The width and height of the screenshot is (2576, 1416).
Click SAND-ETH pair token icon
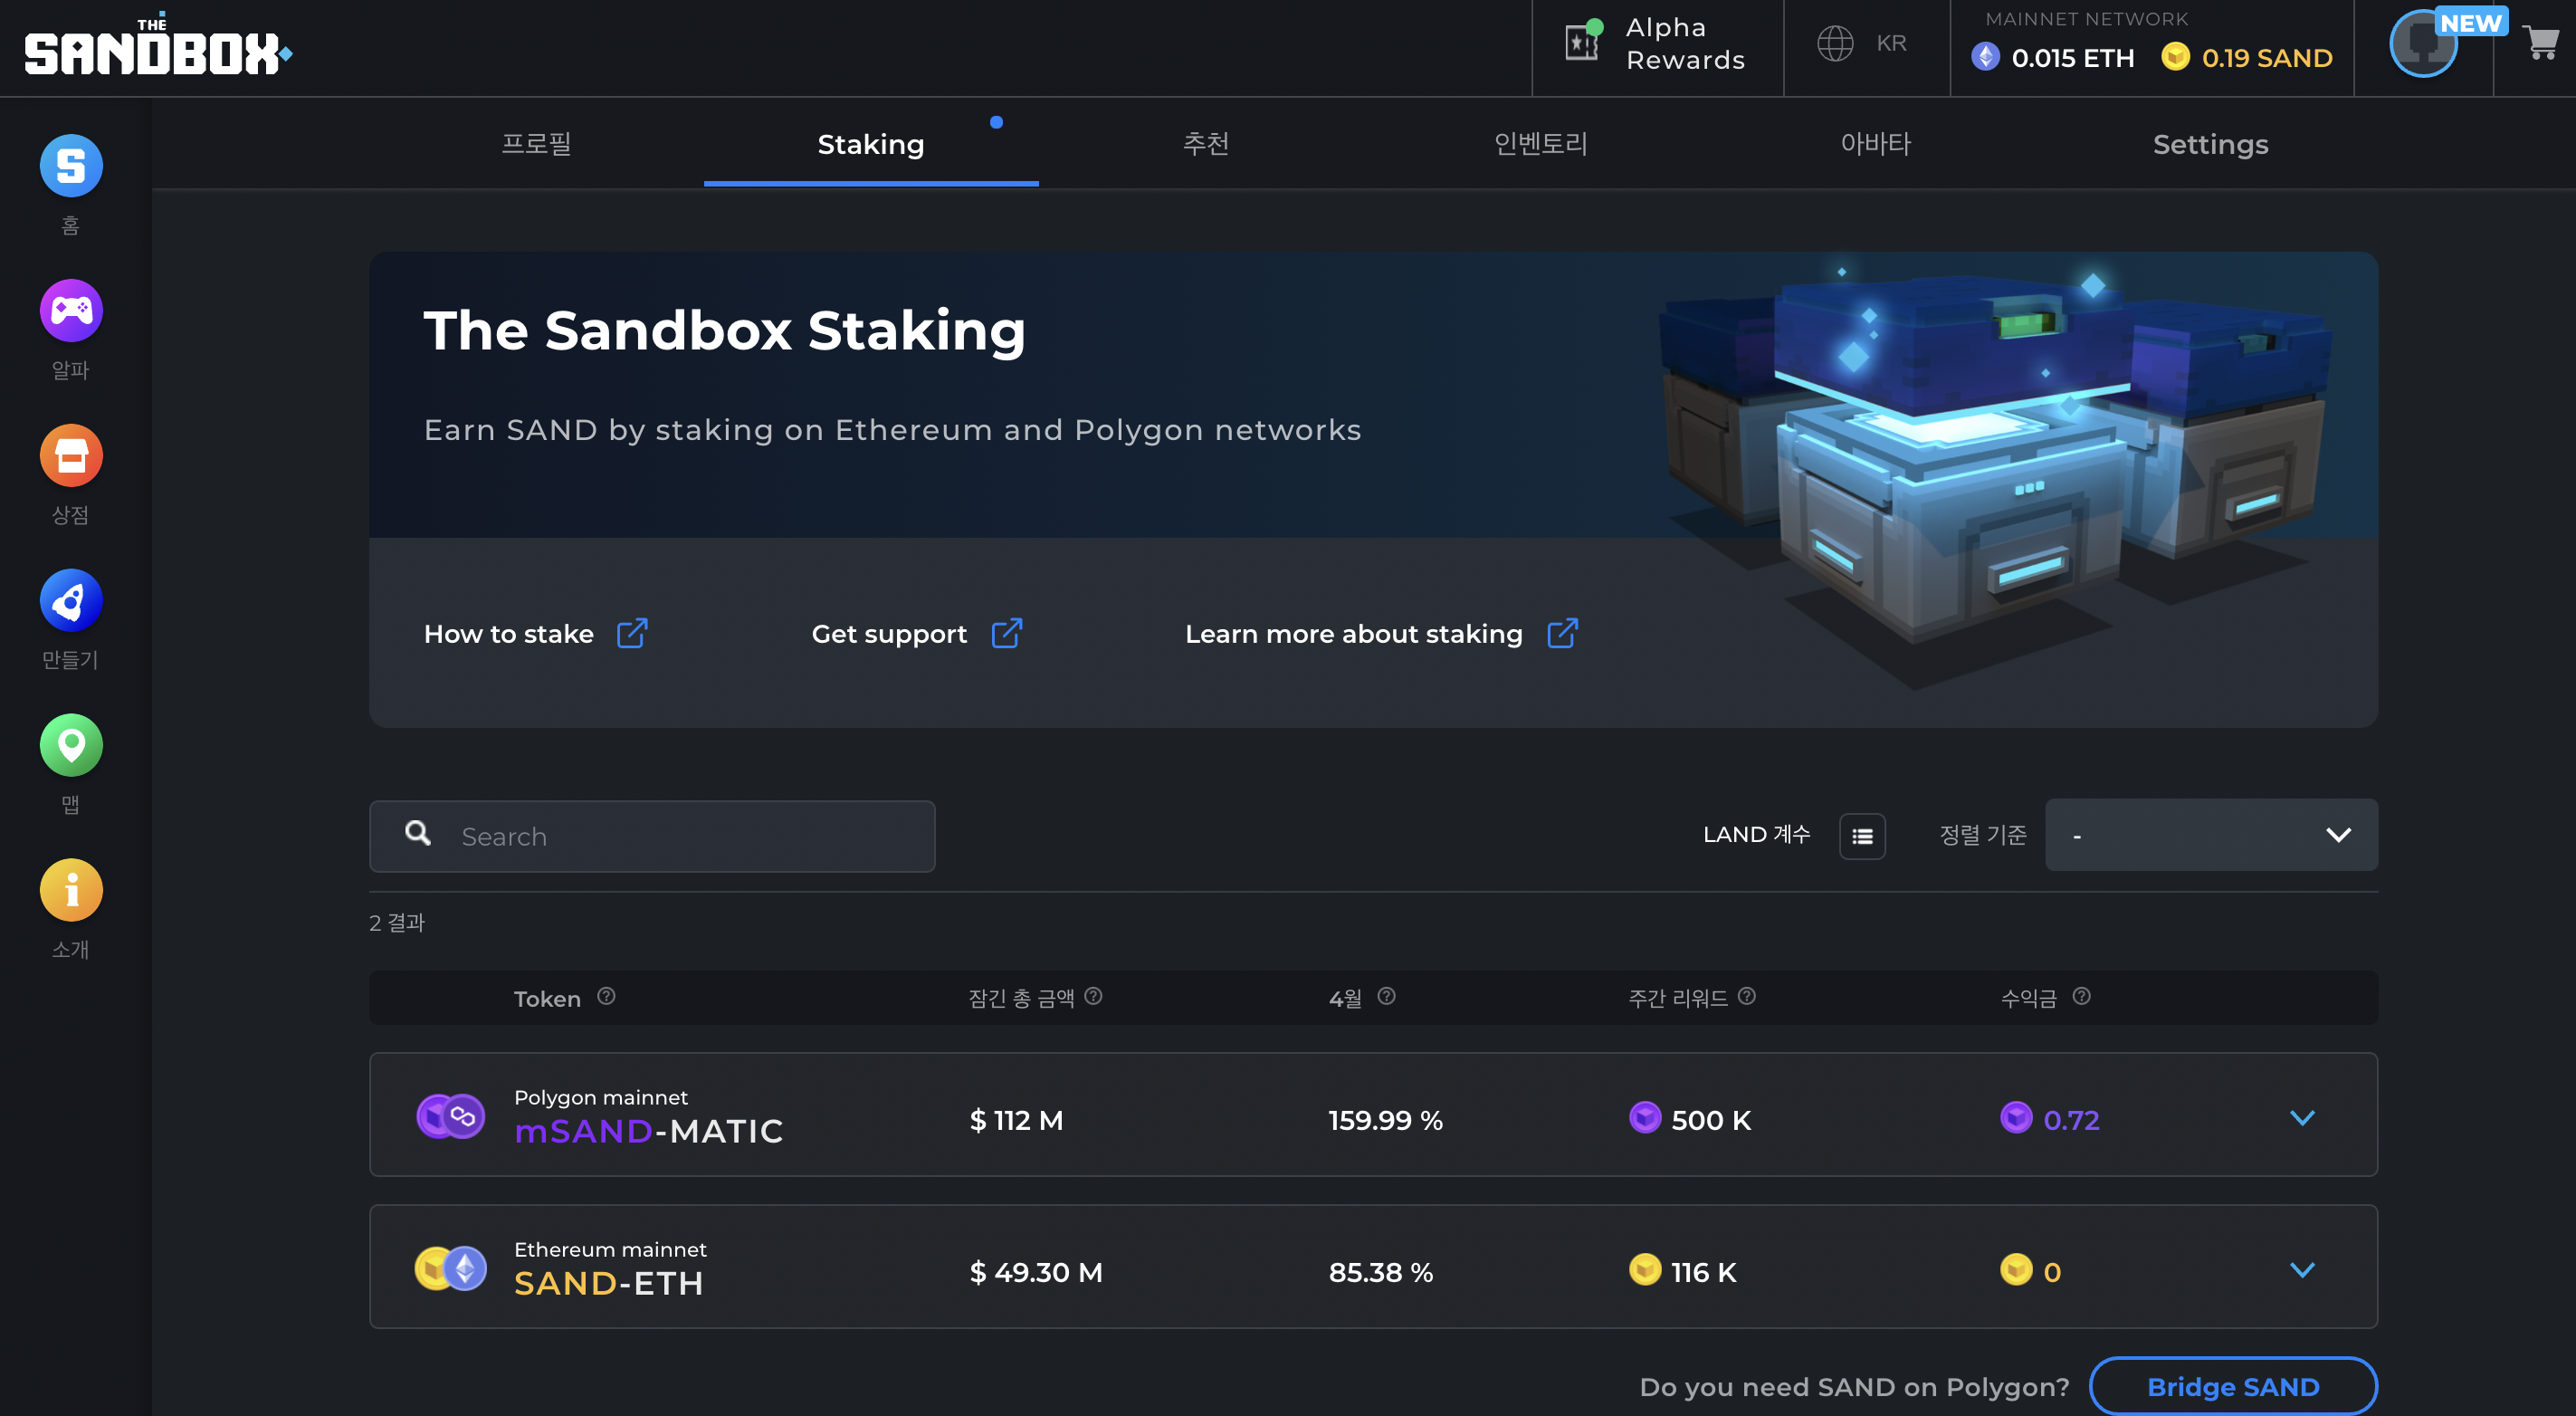tap(451, 1268)
